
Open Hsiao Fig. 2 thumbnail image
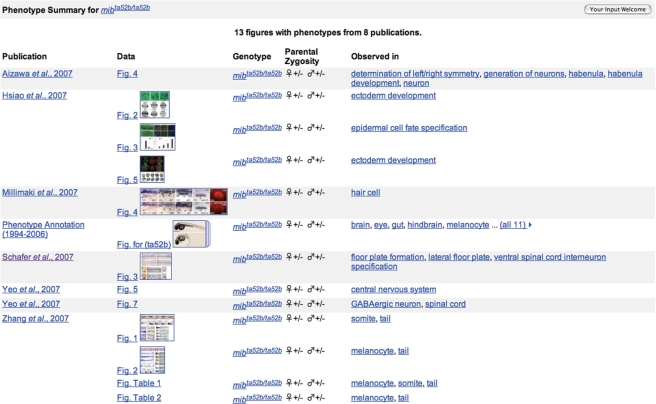[158, 103]
